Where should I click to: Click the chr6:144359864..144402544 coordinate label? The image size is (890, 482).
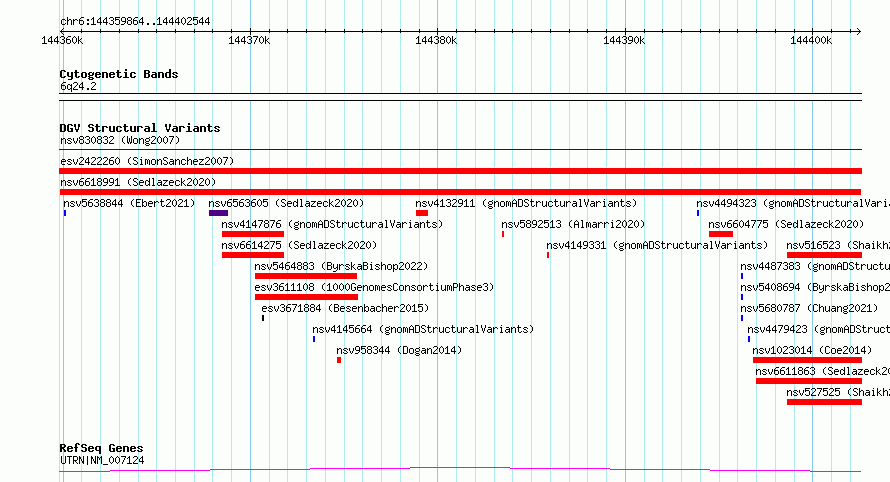[x=135, y=22]
